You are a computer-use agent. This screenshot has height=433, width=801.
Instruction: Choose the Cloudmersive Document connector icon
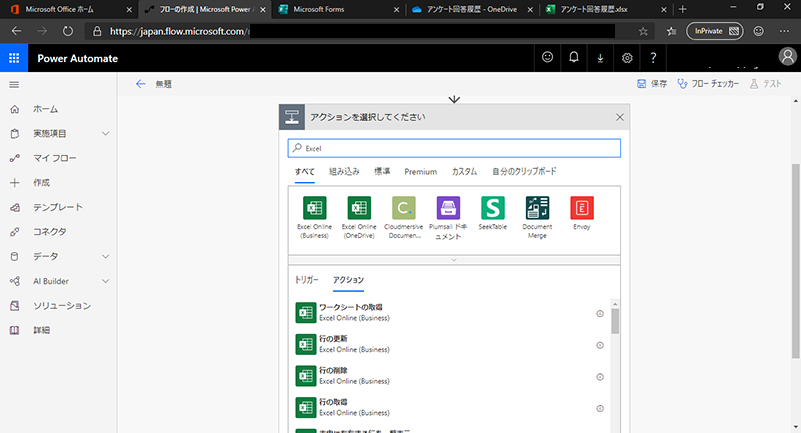coord(404,208)
